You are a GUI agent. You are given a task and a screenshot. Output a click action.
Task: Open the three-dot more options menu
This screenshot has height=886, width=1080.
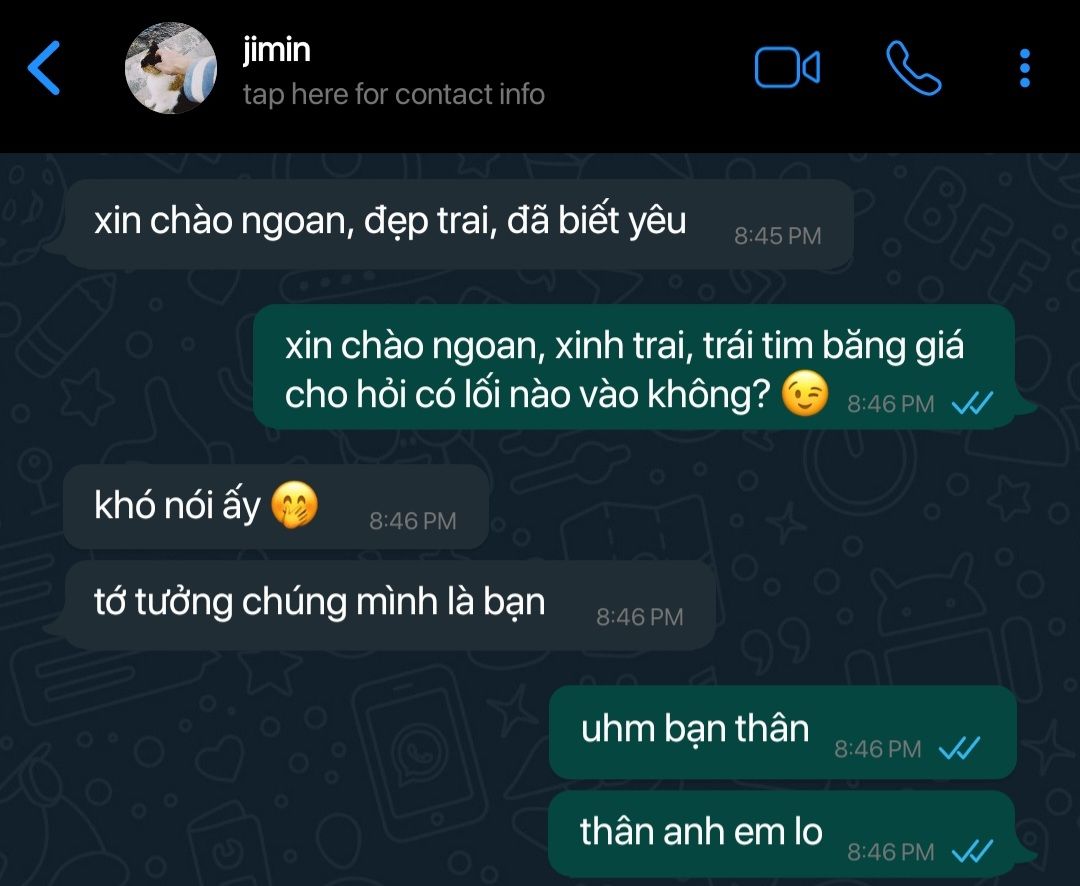(1024, 68)
